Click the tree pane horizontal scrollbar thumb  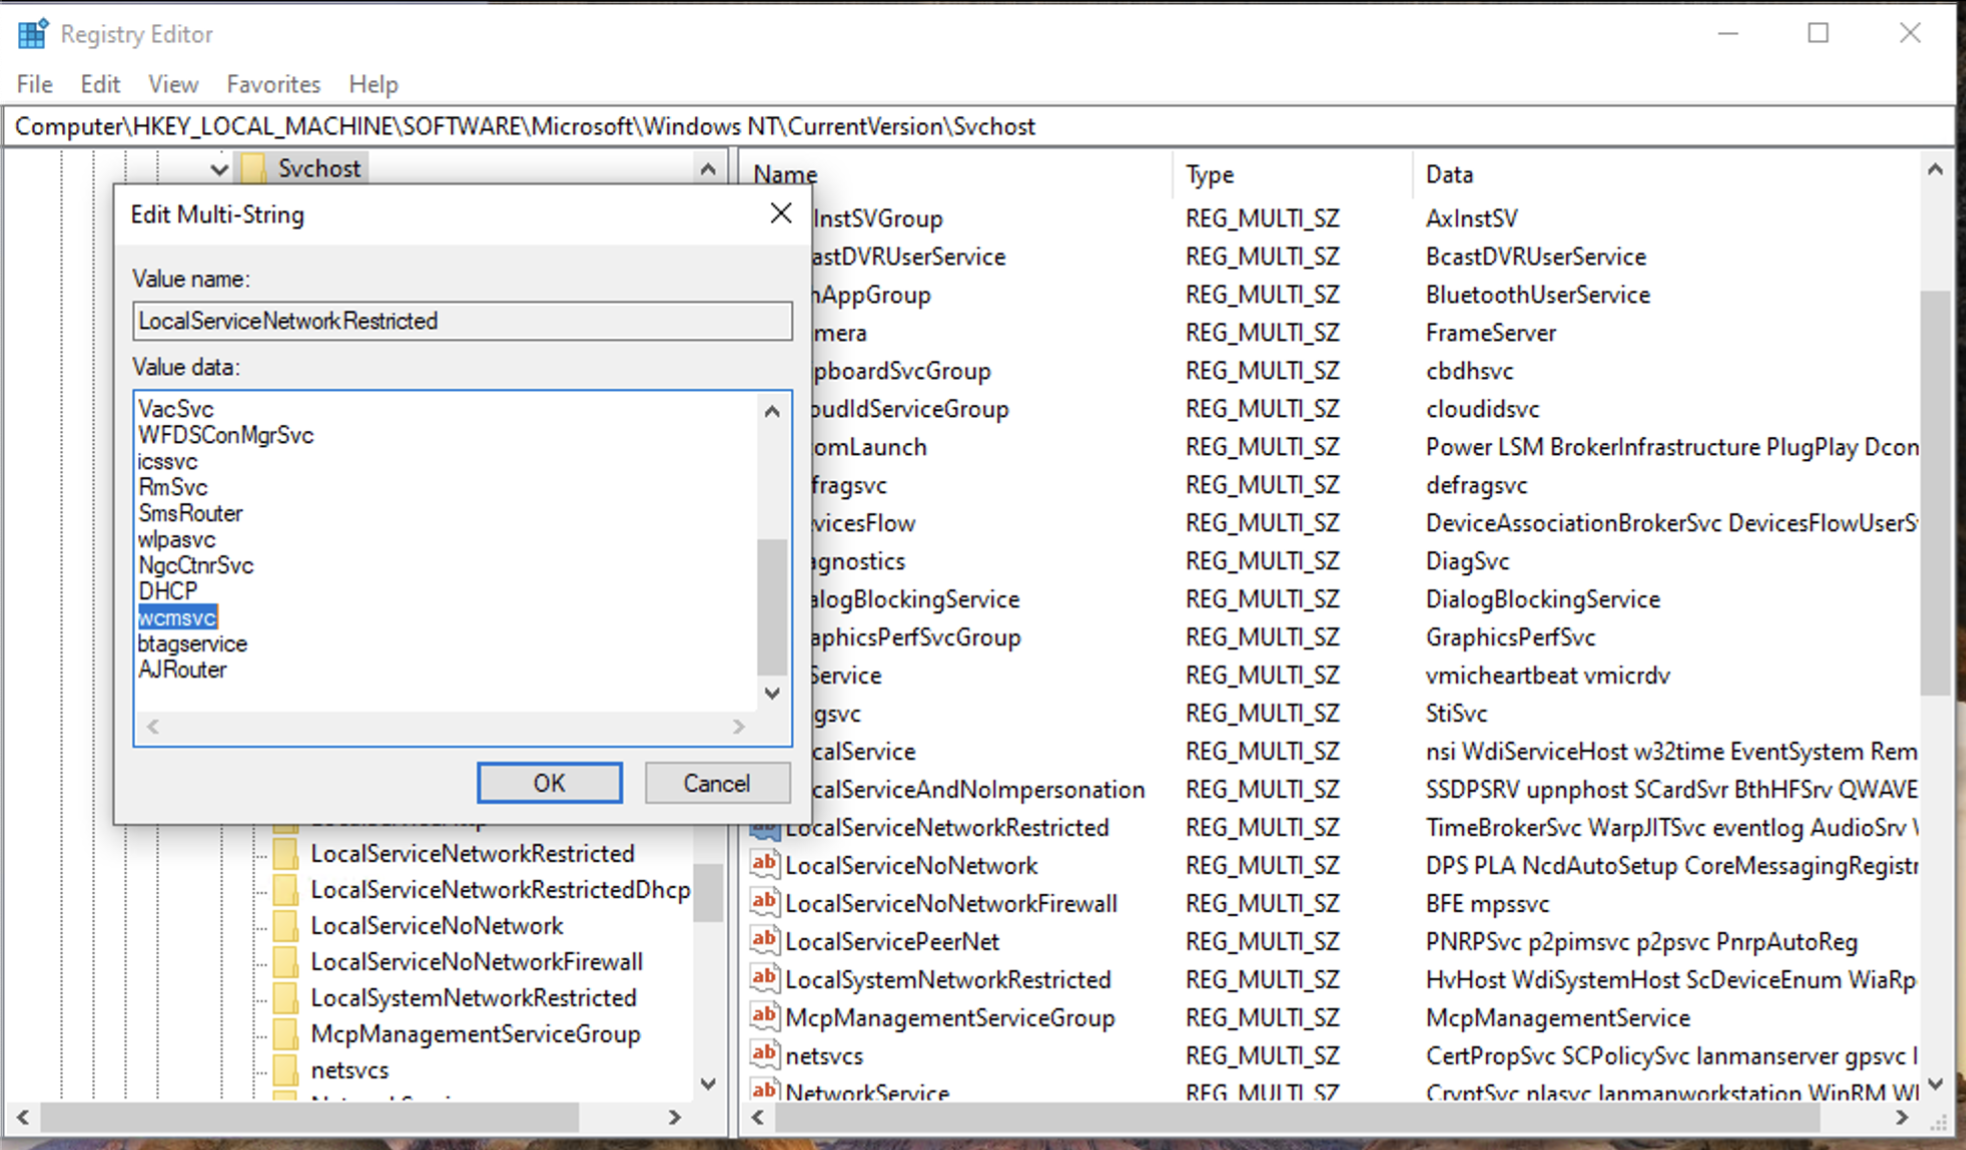pyautogui.click(x=308, y=1117)
